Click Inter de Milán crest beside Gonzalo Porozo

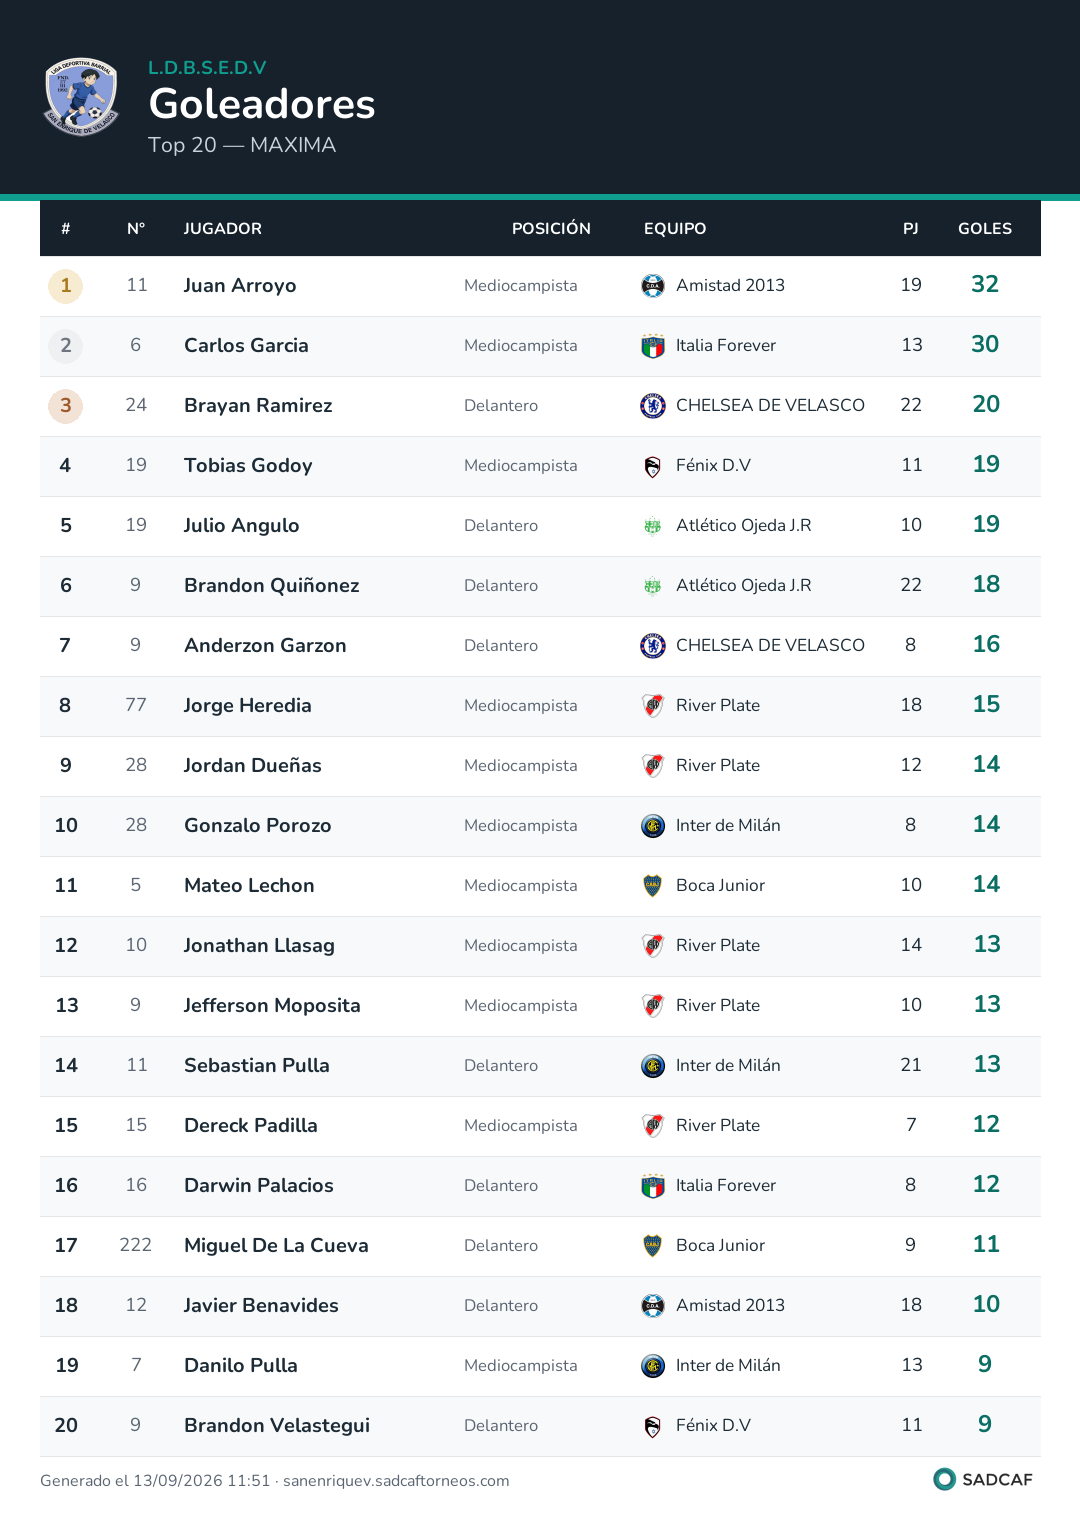pyautogui.click(x=653, y=826)
